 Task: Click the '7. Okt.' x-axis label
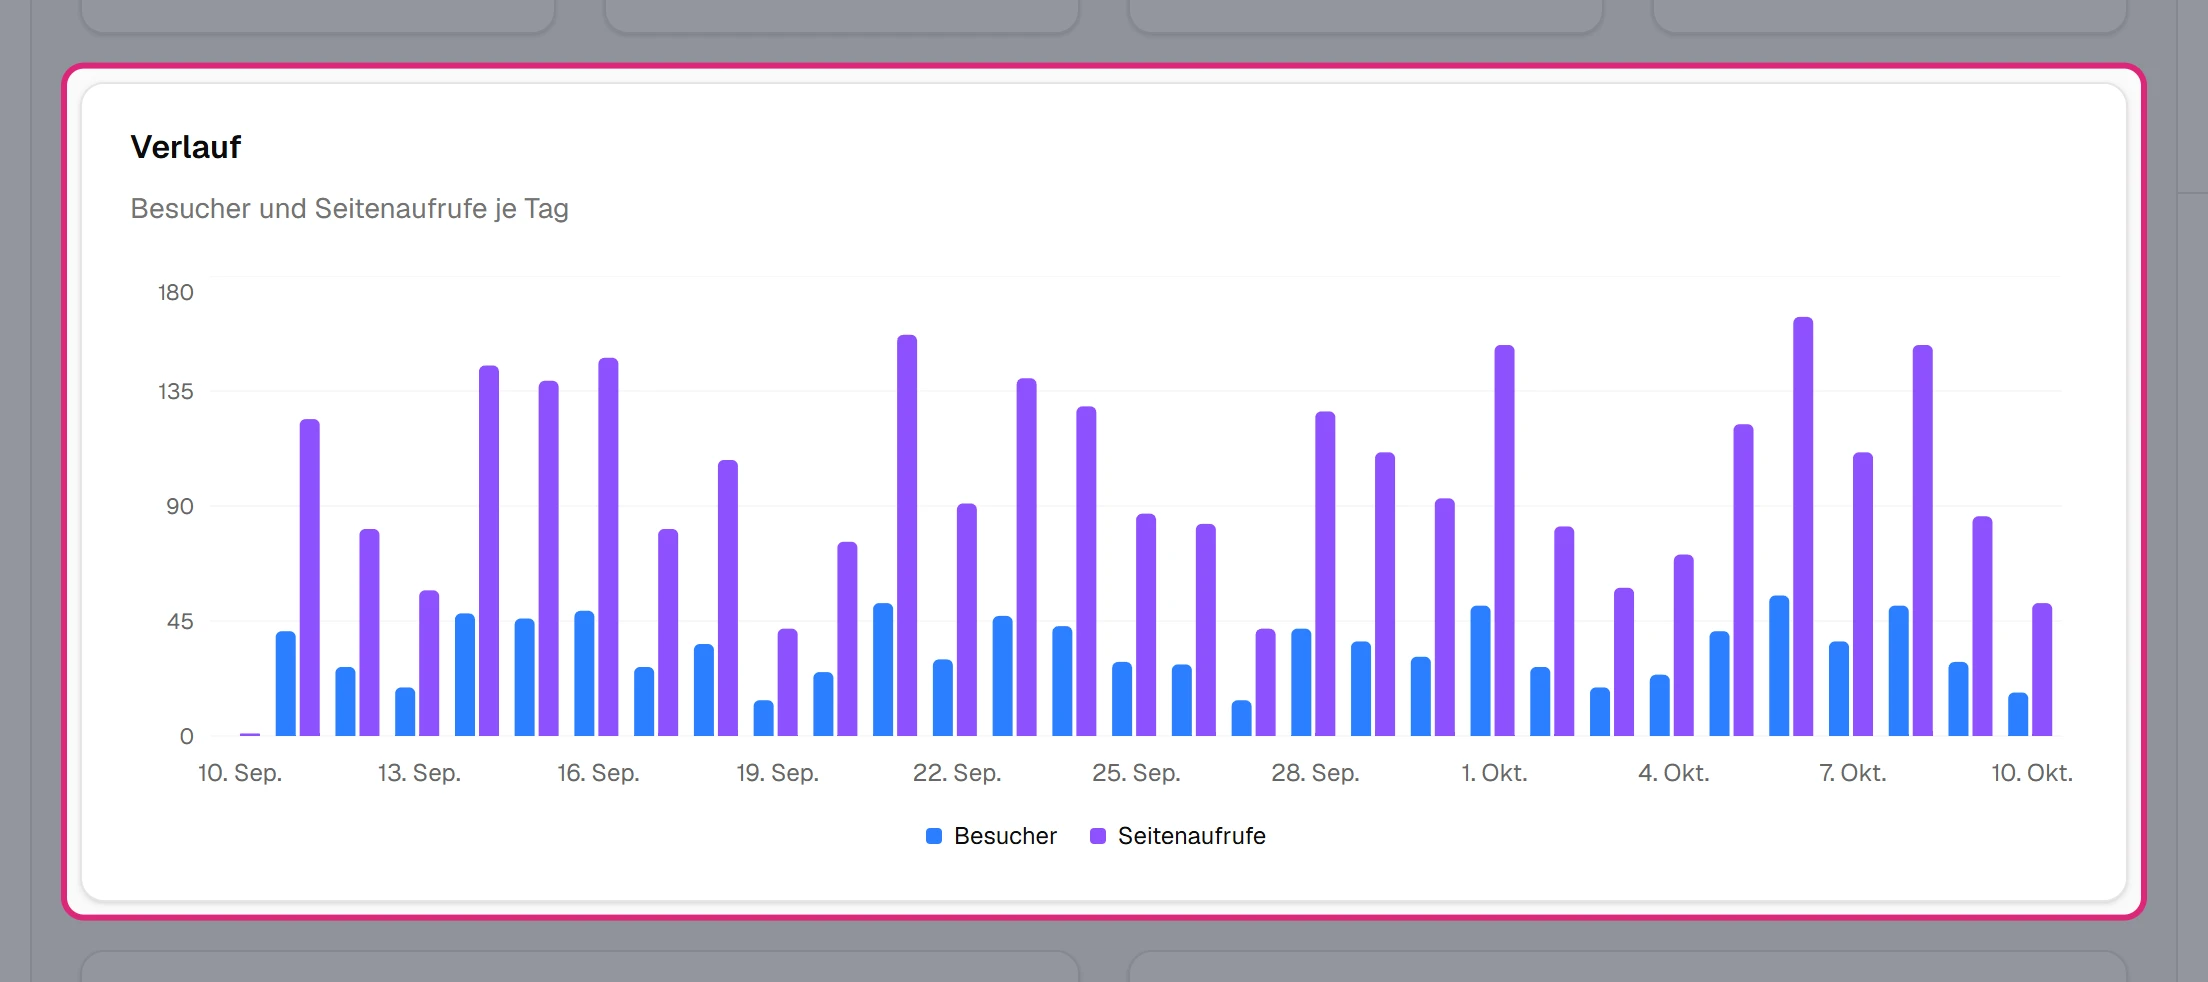[1852, 773]
